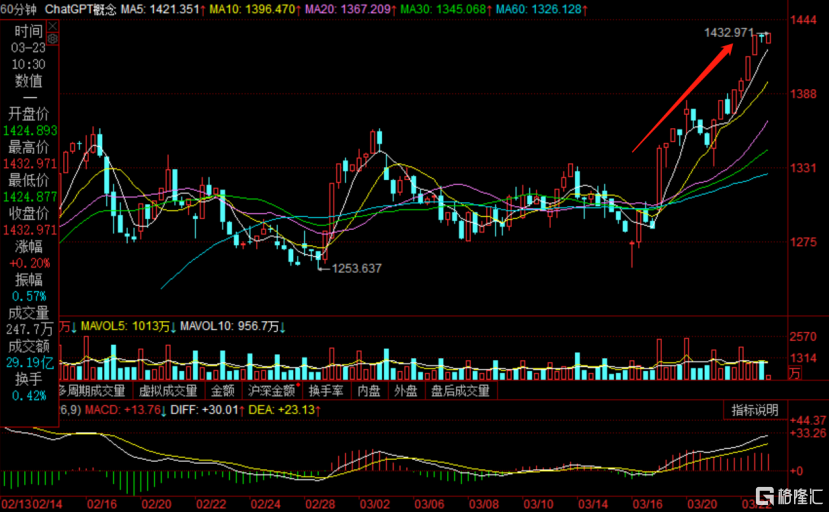Switch to the 多周期成交量 tab
Image resolution: width=830 pixels, height=513 pixels.
point(92,391)
